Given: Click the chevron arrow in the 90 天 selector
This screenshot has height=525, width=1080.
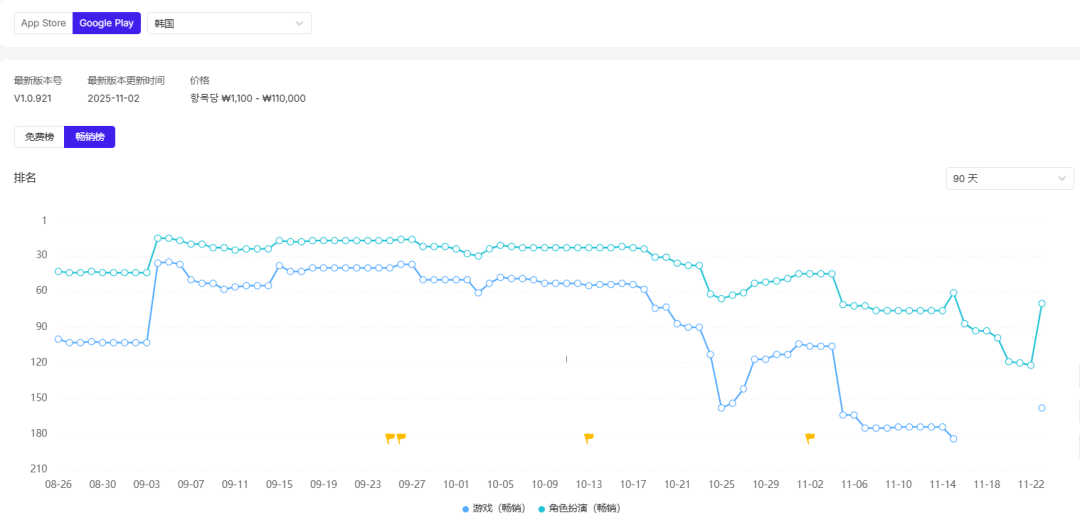Looking at the screenshot, I should tap(1061, 178).
